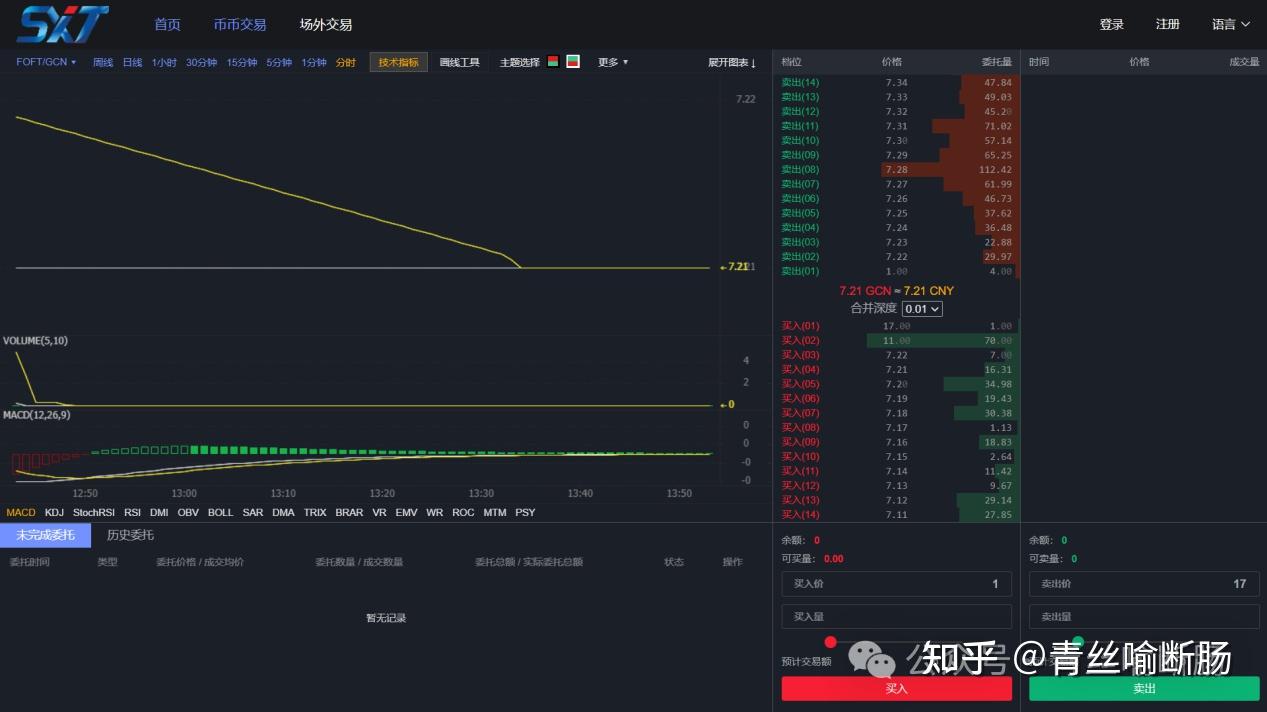The image size is (1267, 712).
Task: Select the RSI indicator
Action: point(132,512)
